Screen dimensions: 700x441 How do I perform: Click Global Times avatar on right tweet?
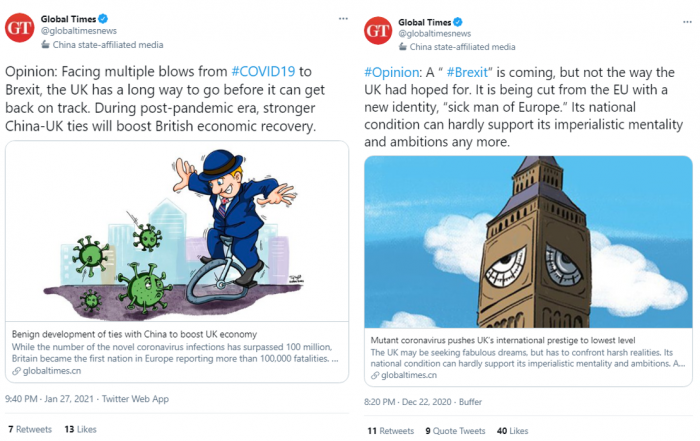click(378, 30)
